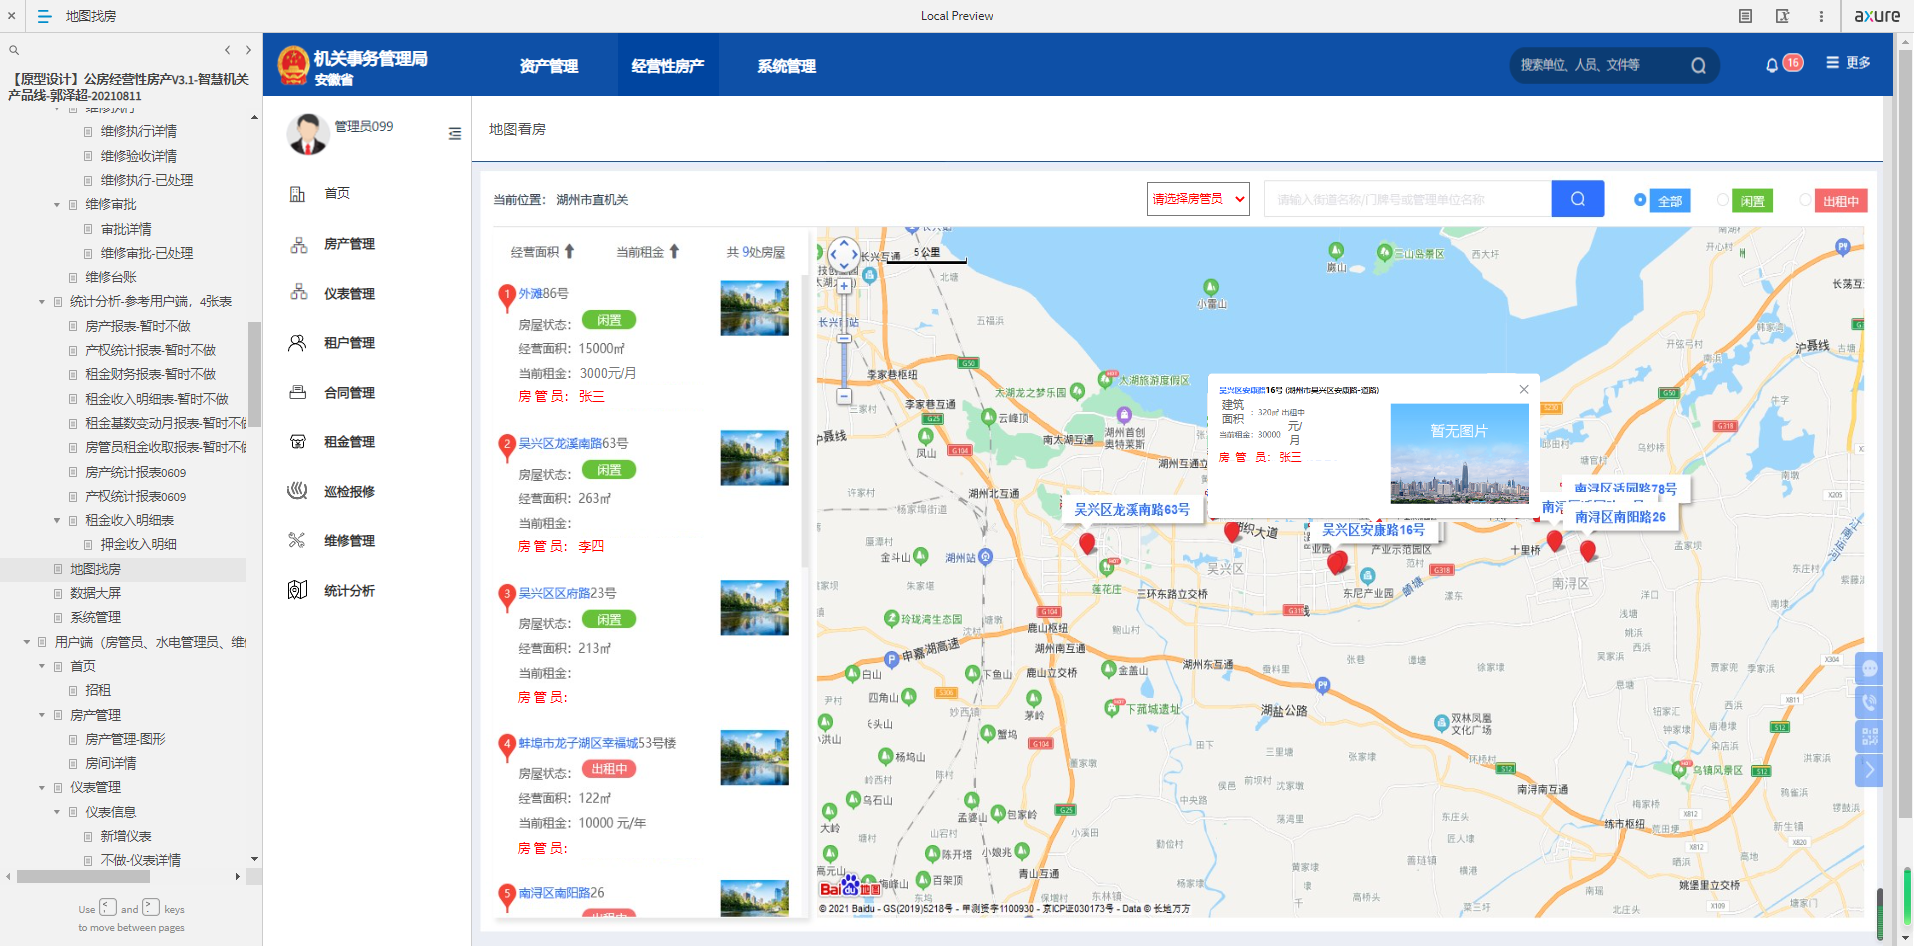Click the 租户管理 person icon
The width and height of the screenshot is (1914, 946).
pos(297,343)
